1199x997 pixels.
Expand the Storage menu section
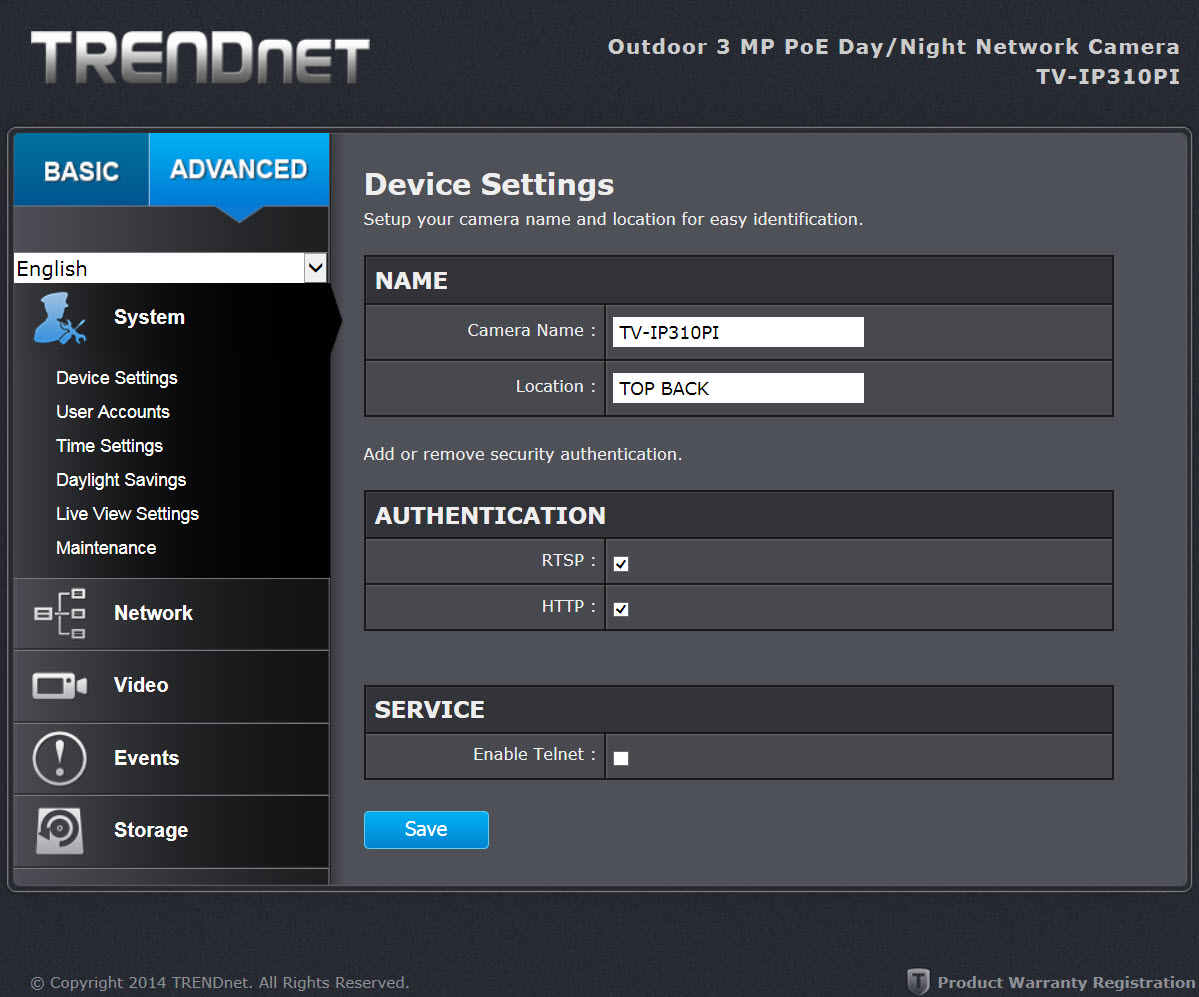point(171,831)
